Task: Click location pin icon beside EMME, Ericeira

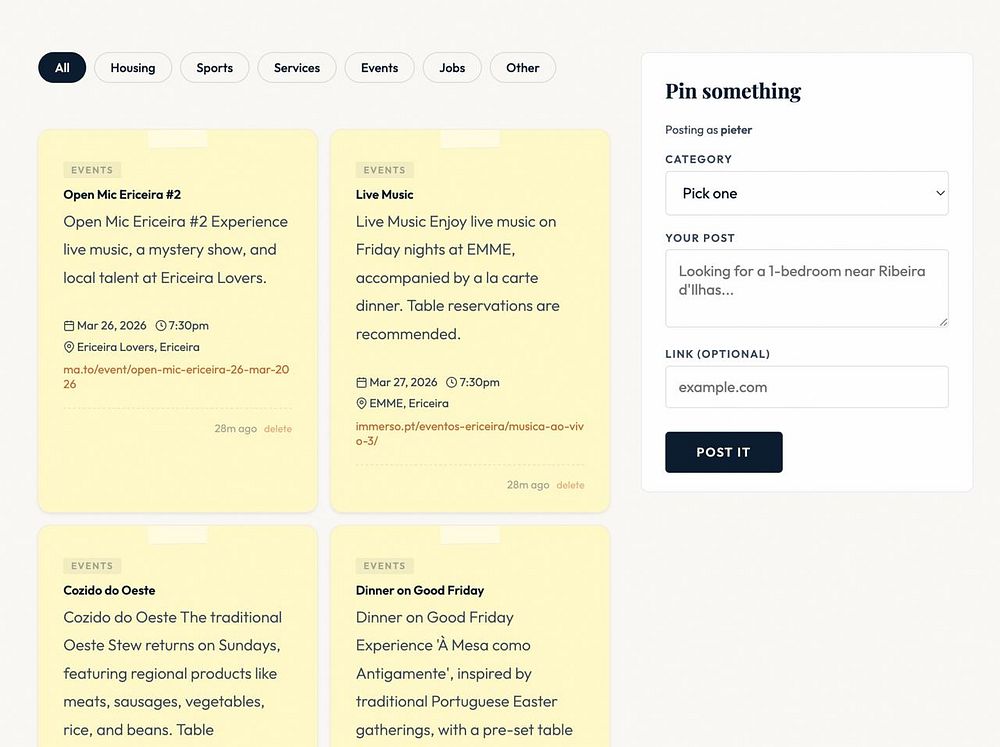Action: (x=362, y=404)
